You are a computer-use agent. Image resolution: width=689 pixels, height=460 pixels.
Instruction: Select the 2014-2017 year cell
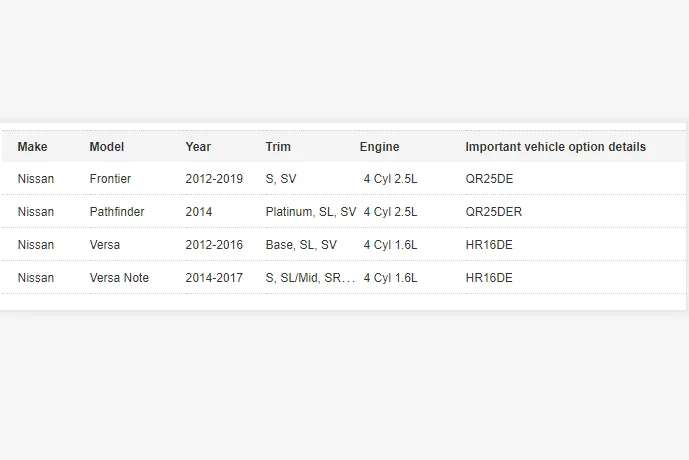tap(214, 278)
